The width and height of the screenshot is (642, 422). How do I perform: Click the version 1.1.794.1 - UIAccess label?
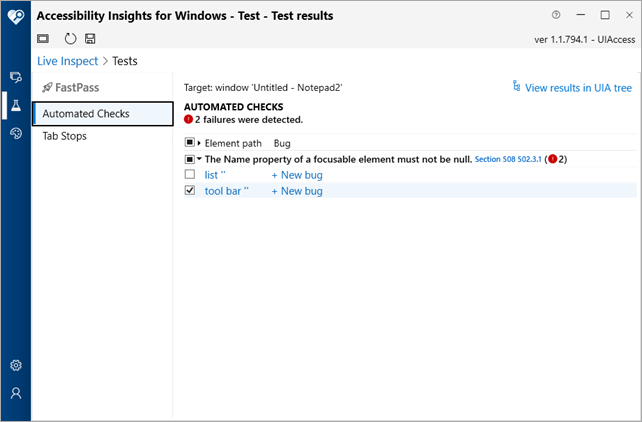tap(585, 39)
